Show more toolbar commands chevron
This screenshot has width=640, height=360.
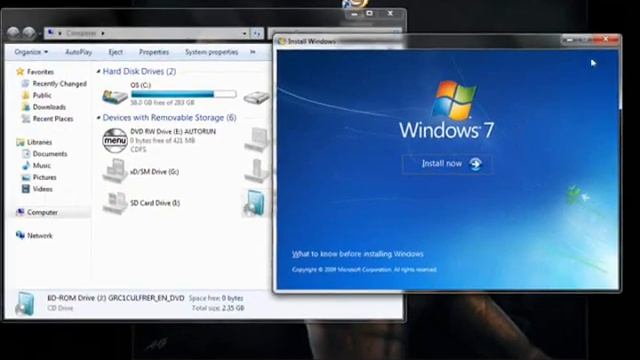click(253, 52)
